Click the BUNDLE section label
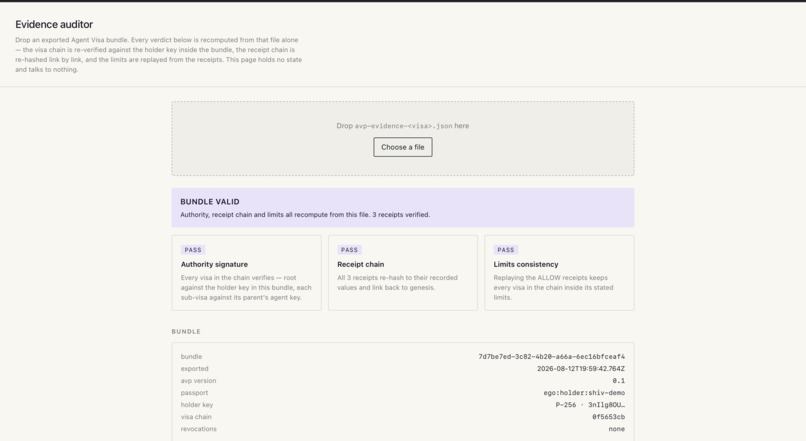 [186, 332]
